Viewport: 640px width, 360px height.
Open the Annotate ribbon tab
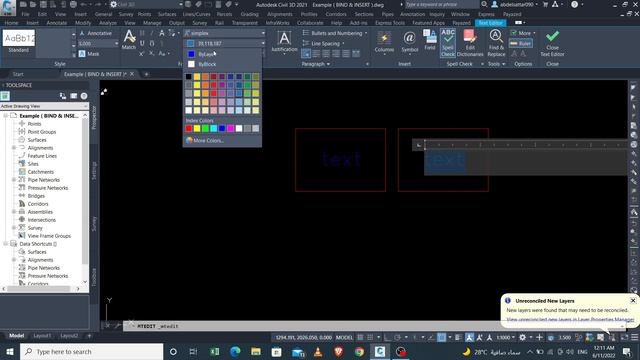[57, 23]
